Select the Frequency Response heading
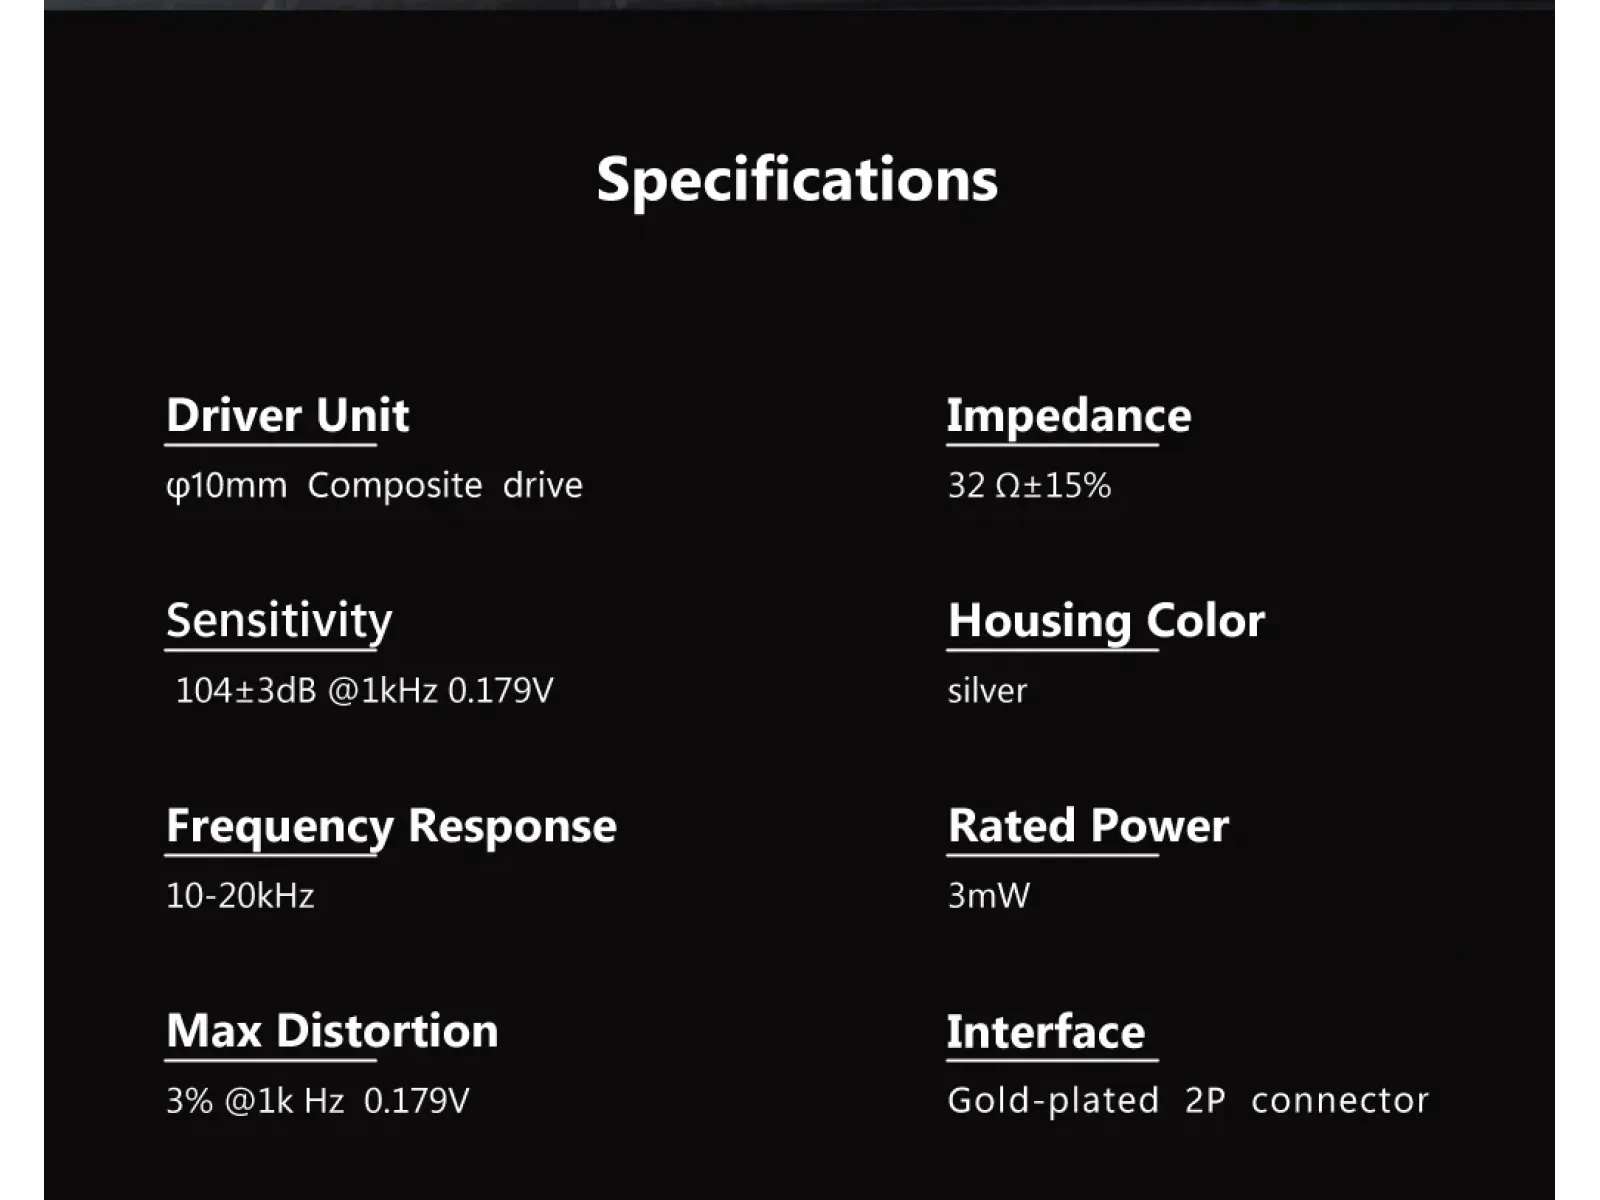1600x1200 pixels. (x=391, y=827)
